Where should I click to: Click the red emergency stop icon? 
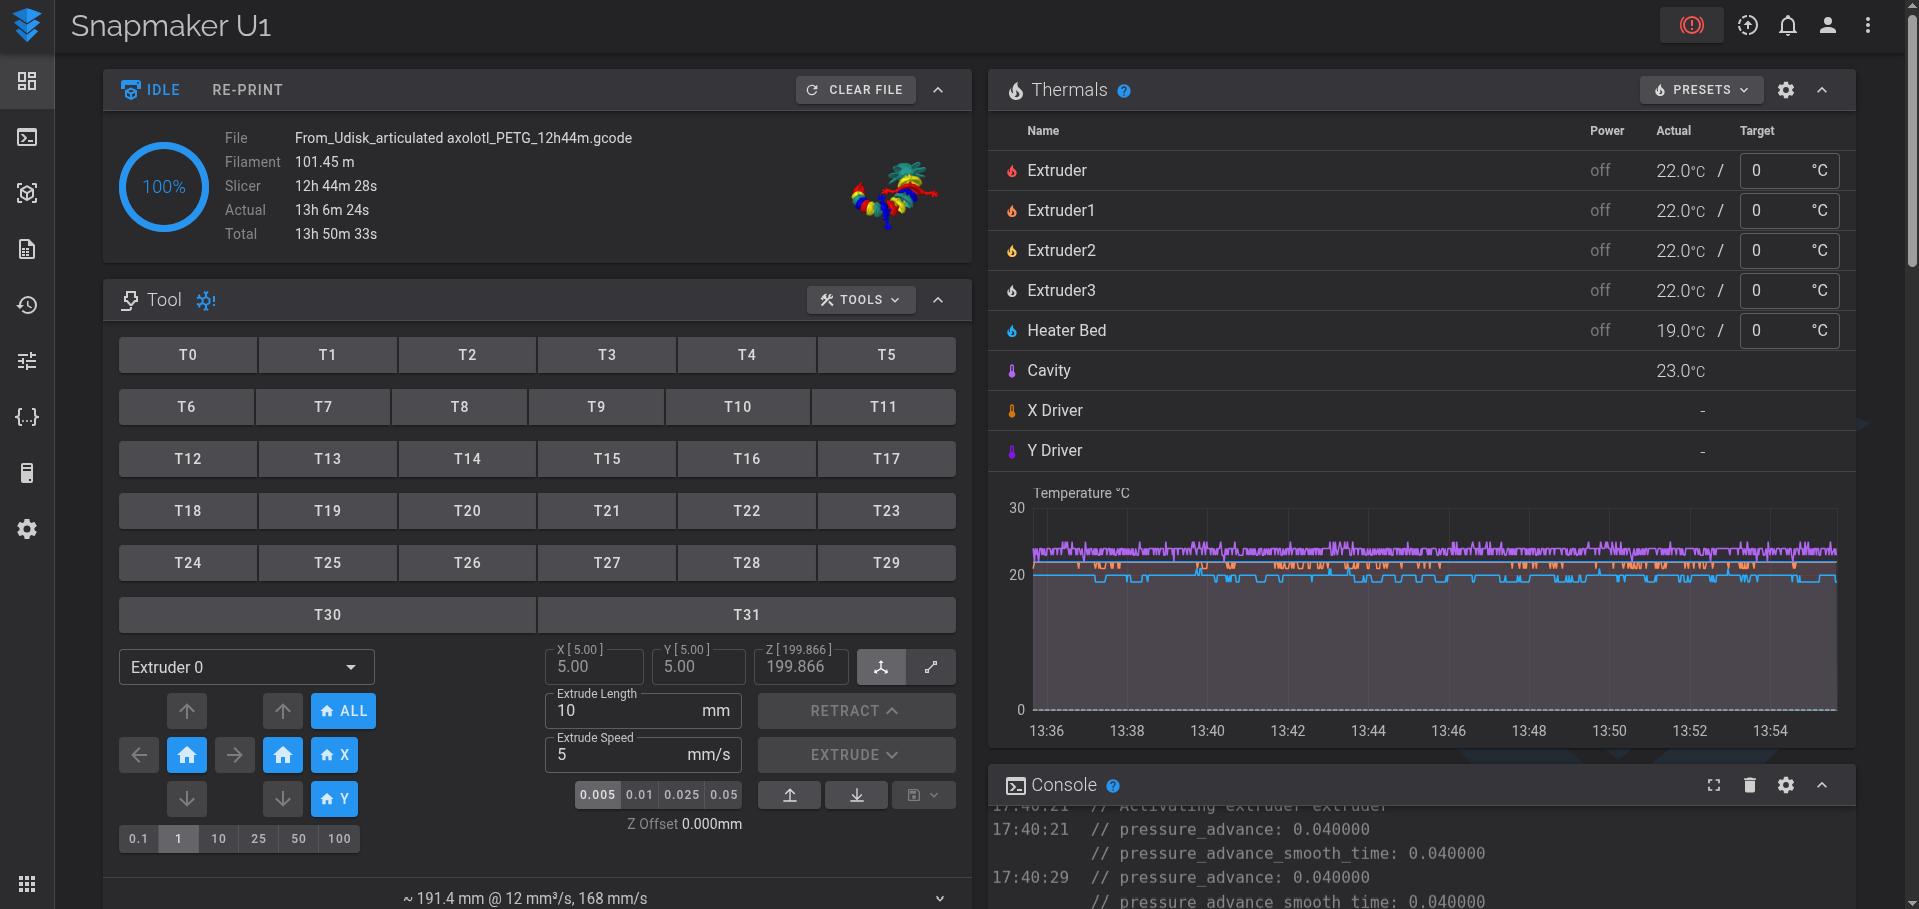(x=1691, y=25)
